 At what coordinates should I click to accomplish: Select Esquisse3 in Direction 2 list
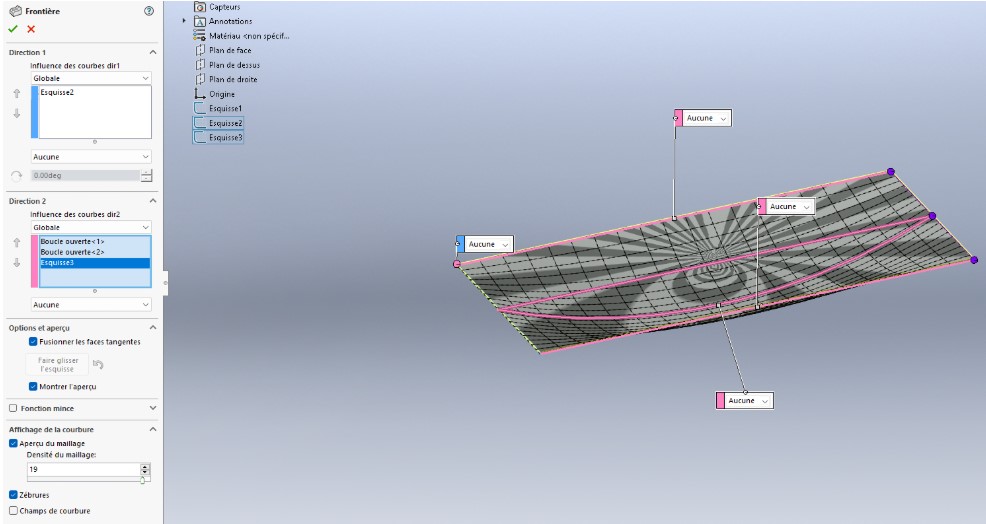point(92,263)
